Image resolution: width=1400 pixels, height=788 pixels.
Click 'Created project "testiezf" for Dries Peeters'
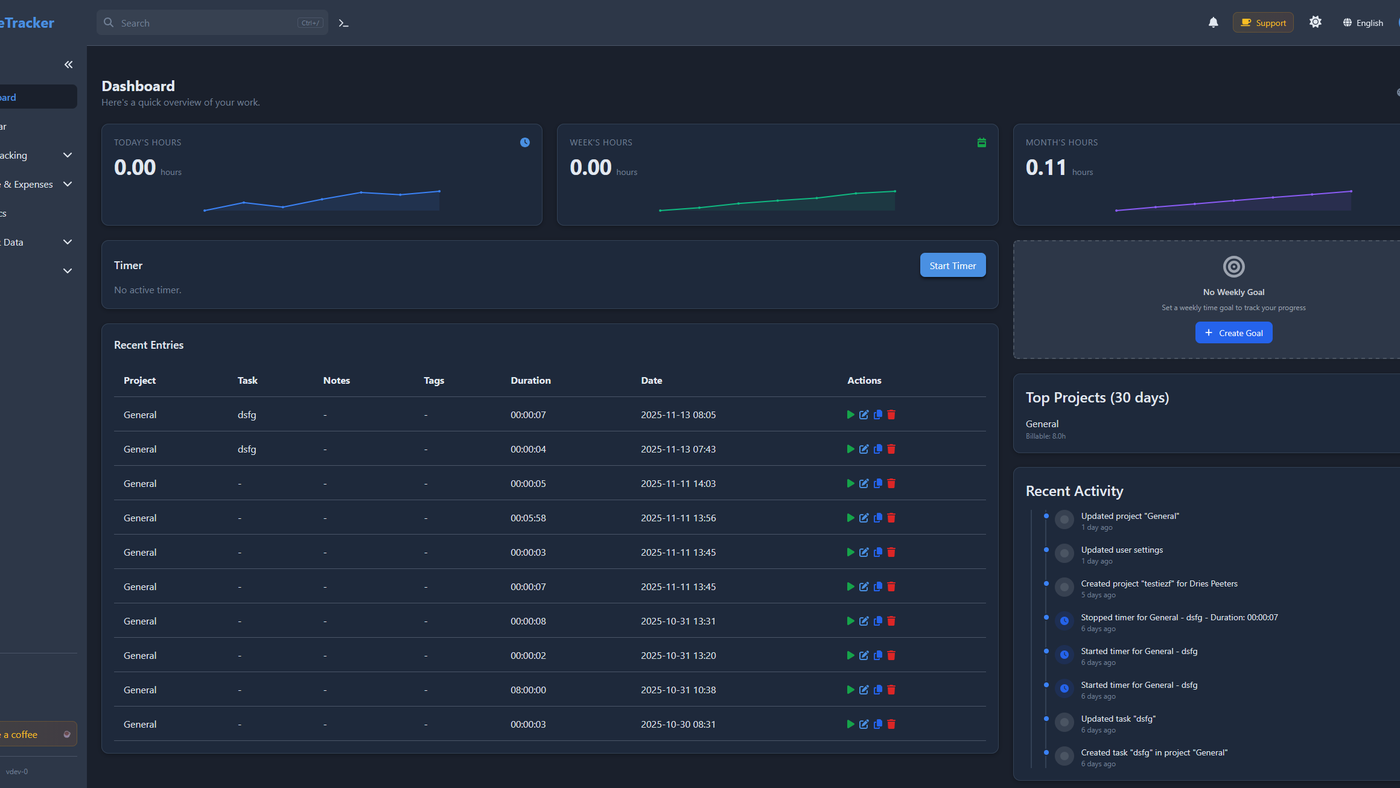1159,583
